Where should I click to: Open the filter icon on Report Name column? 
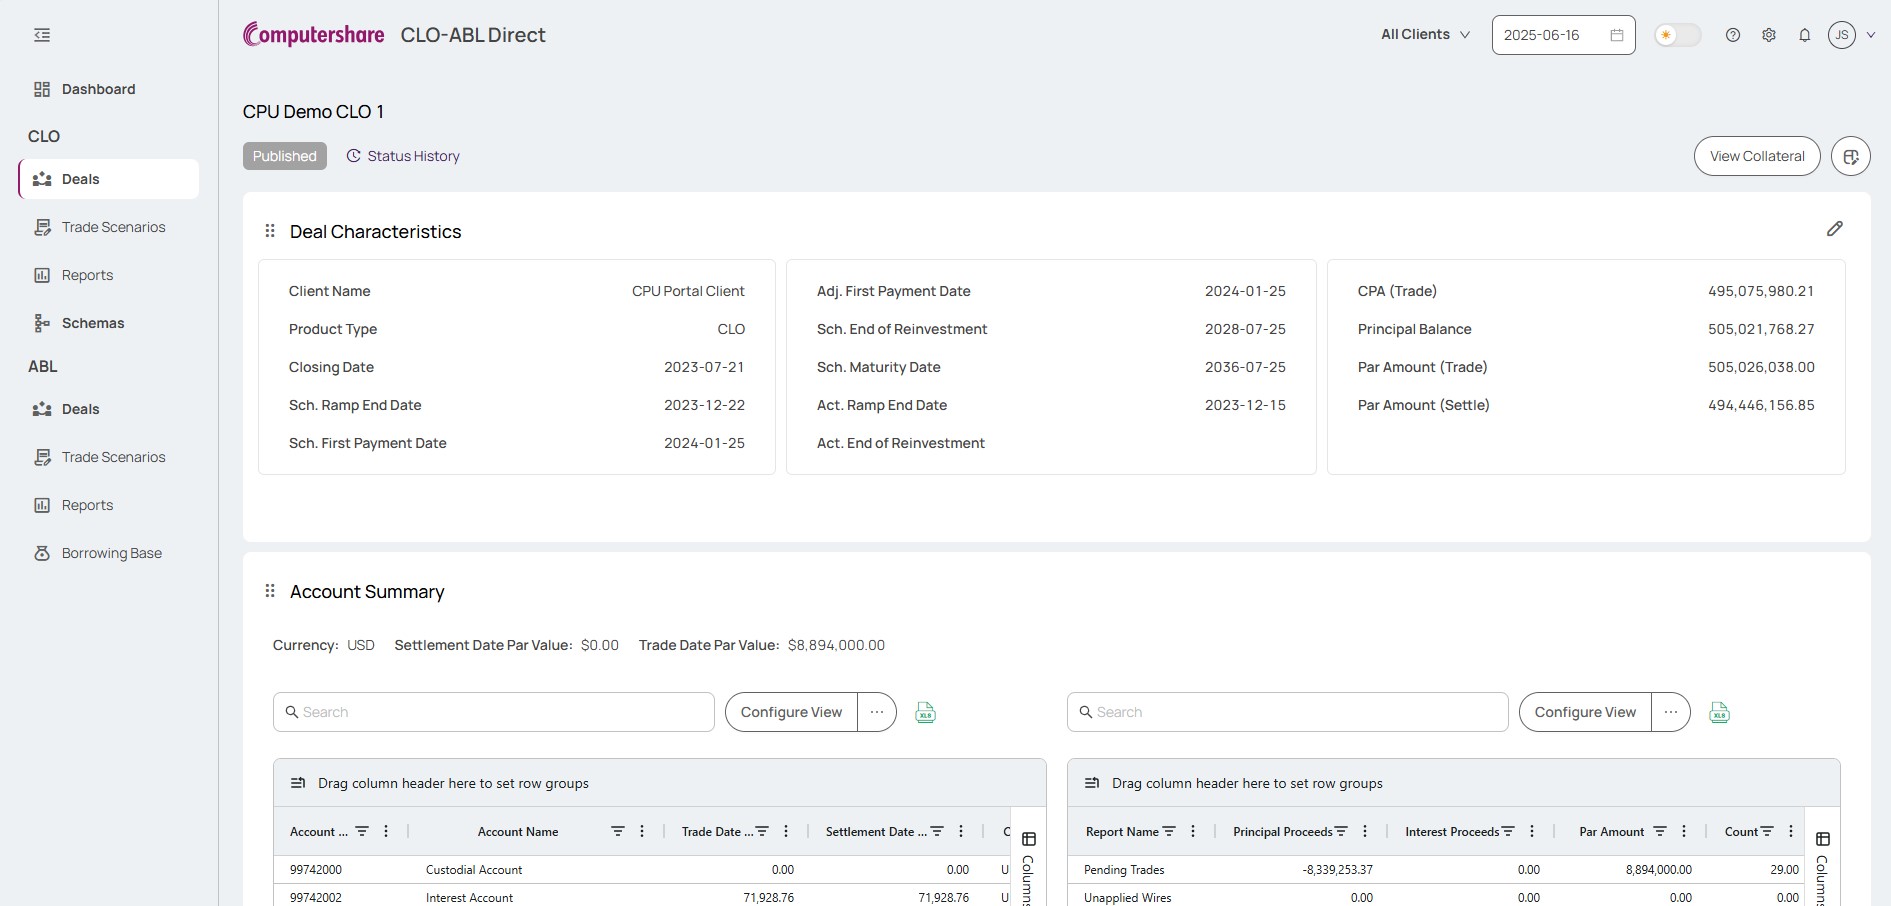click(x=1168, y=831)
